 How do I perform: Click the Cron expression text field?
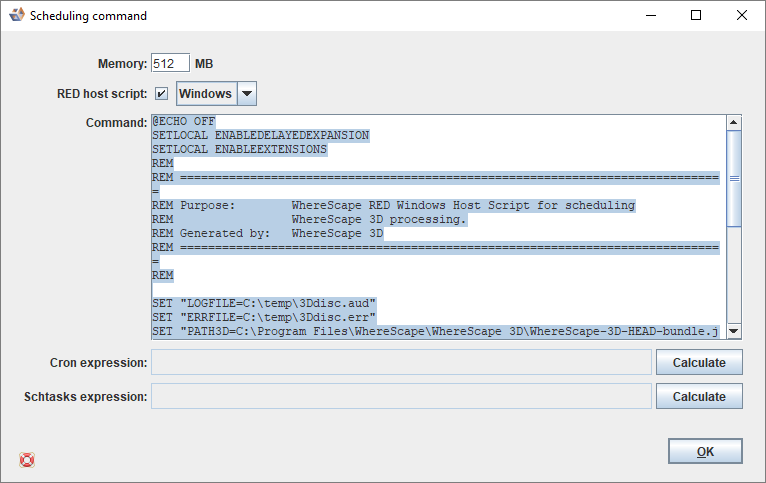click(401, 362)
